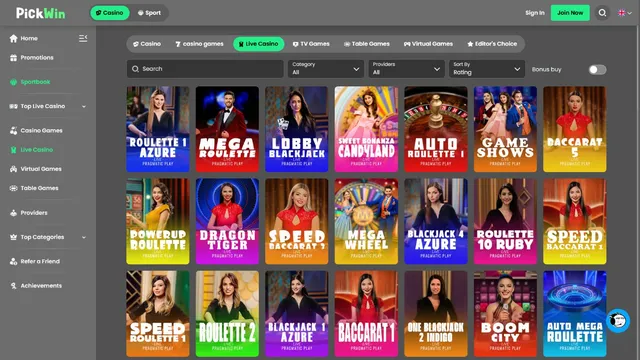This screenshot has height=360, width=640.
Task: Open the search magnifier icon in header
Action: (x=602, y=13)
